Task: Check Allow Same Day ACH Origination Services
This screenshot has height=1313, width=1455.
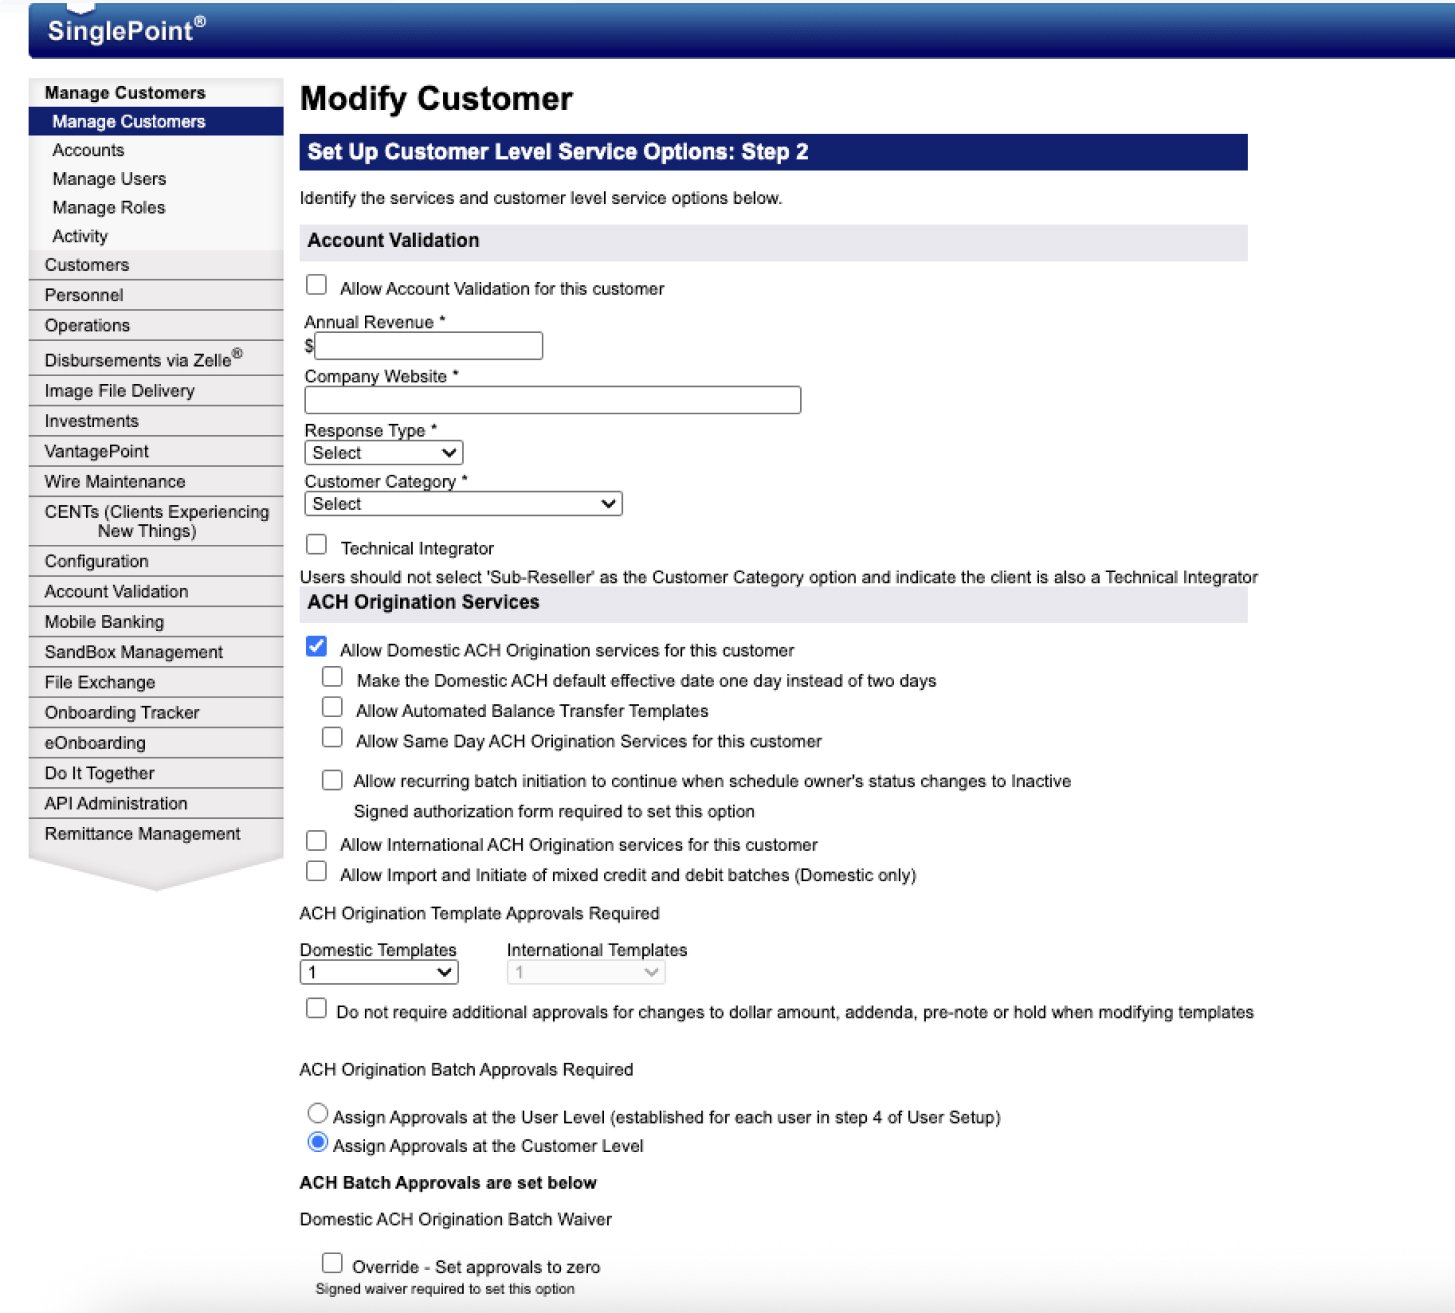Action: (x=333, y=738)
